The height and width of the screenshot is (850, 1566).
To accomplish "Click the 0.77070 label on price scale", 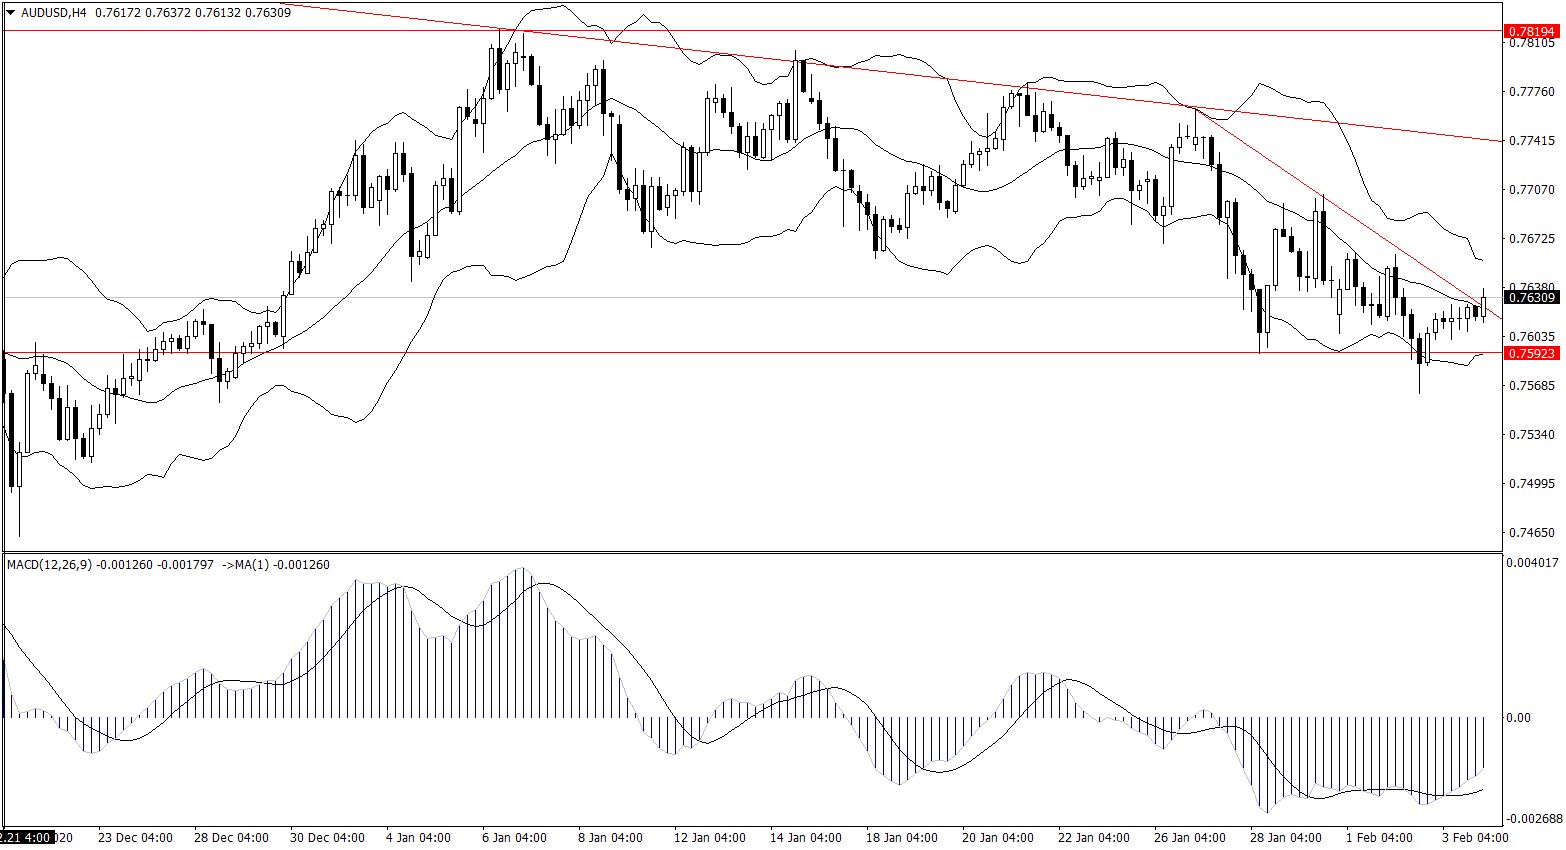I will 1531,189.
